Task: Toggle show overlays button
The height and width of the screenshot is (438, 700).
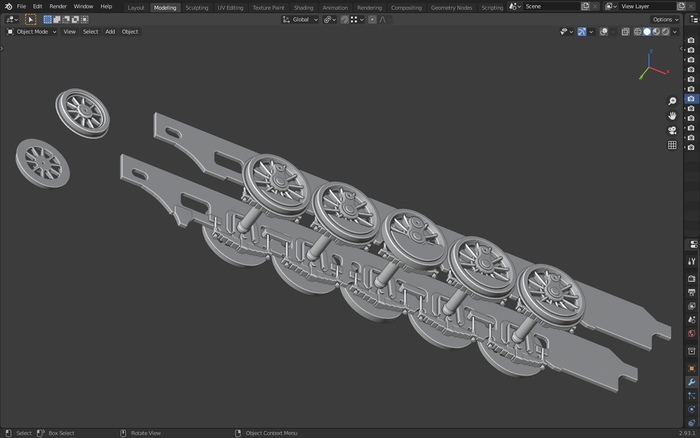Action: (x=603, y=32)
